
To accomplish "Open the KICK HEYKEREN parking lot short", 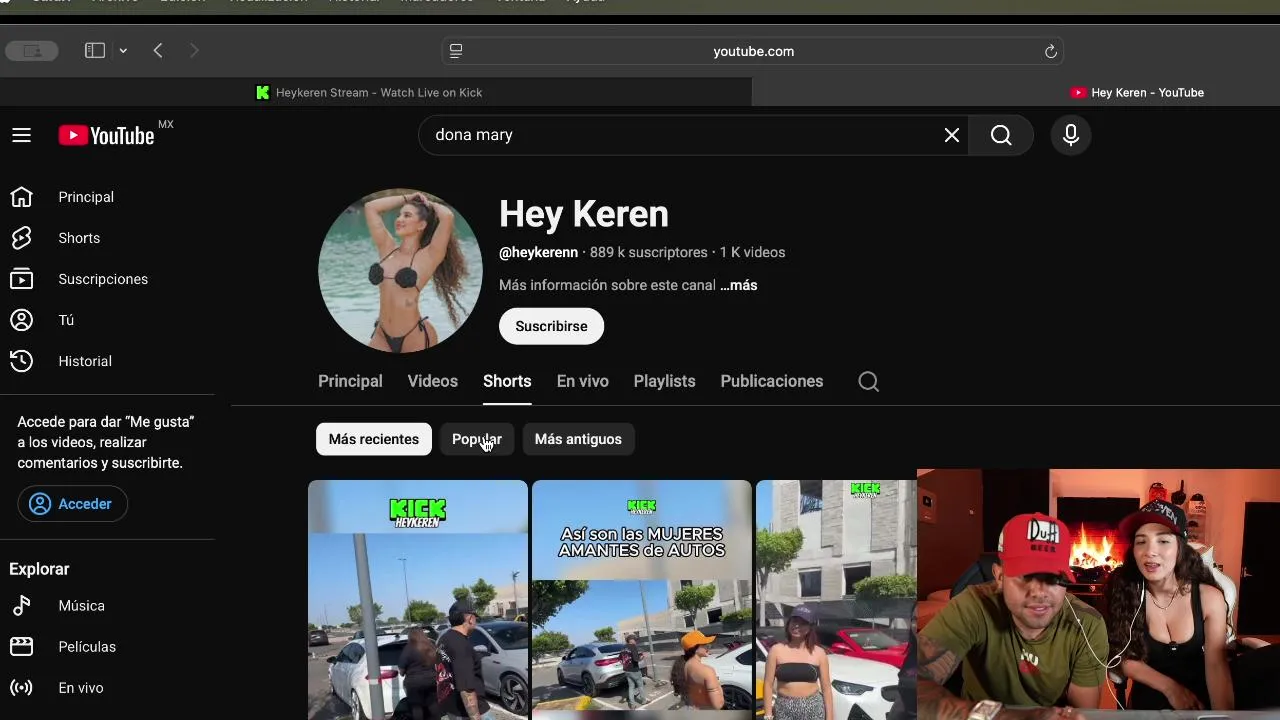I will pyautogui.click(x=418, y=600).
